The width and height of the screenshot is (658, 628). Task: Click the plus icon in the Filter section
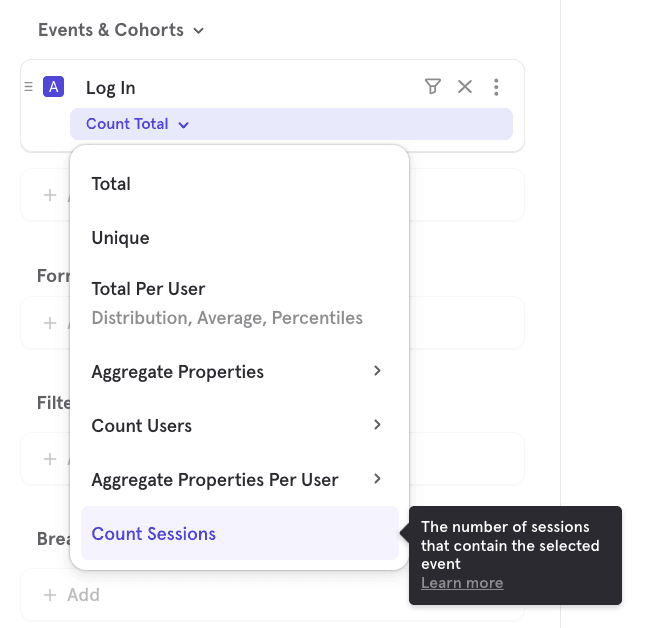(x=50, y=459)
